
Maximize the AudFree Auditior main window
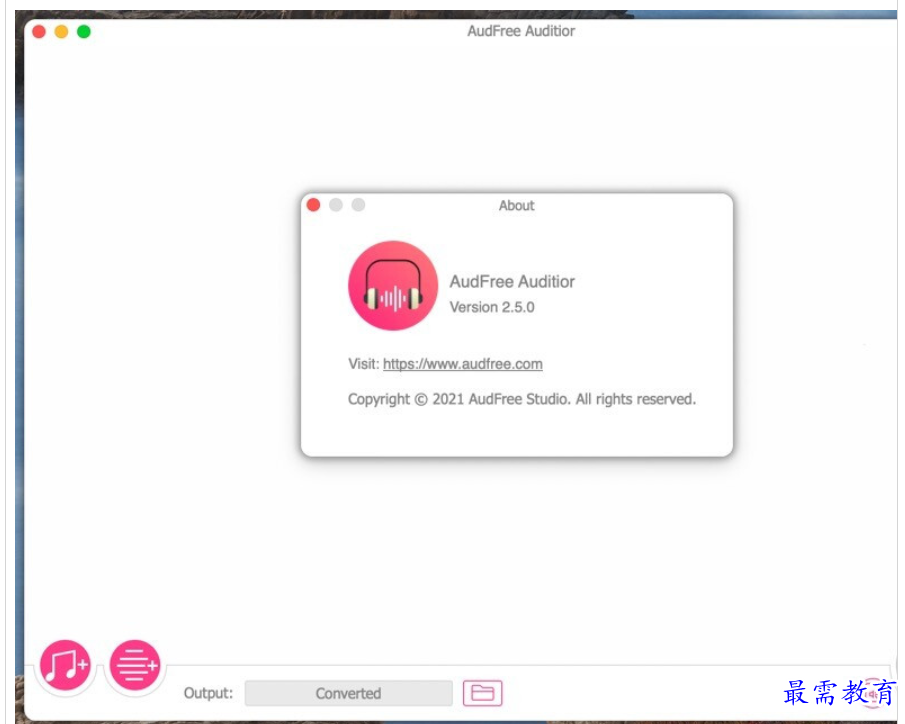(84, 32)
